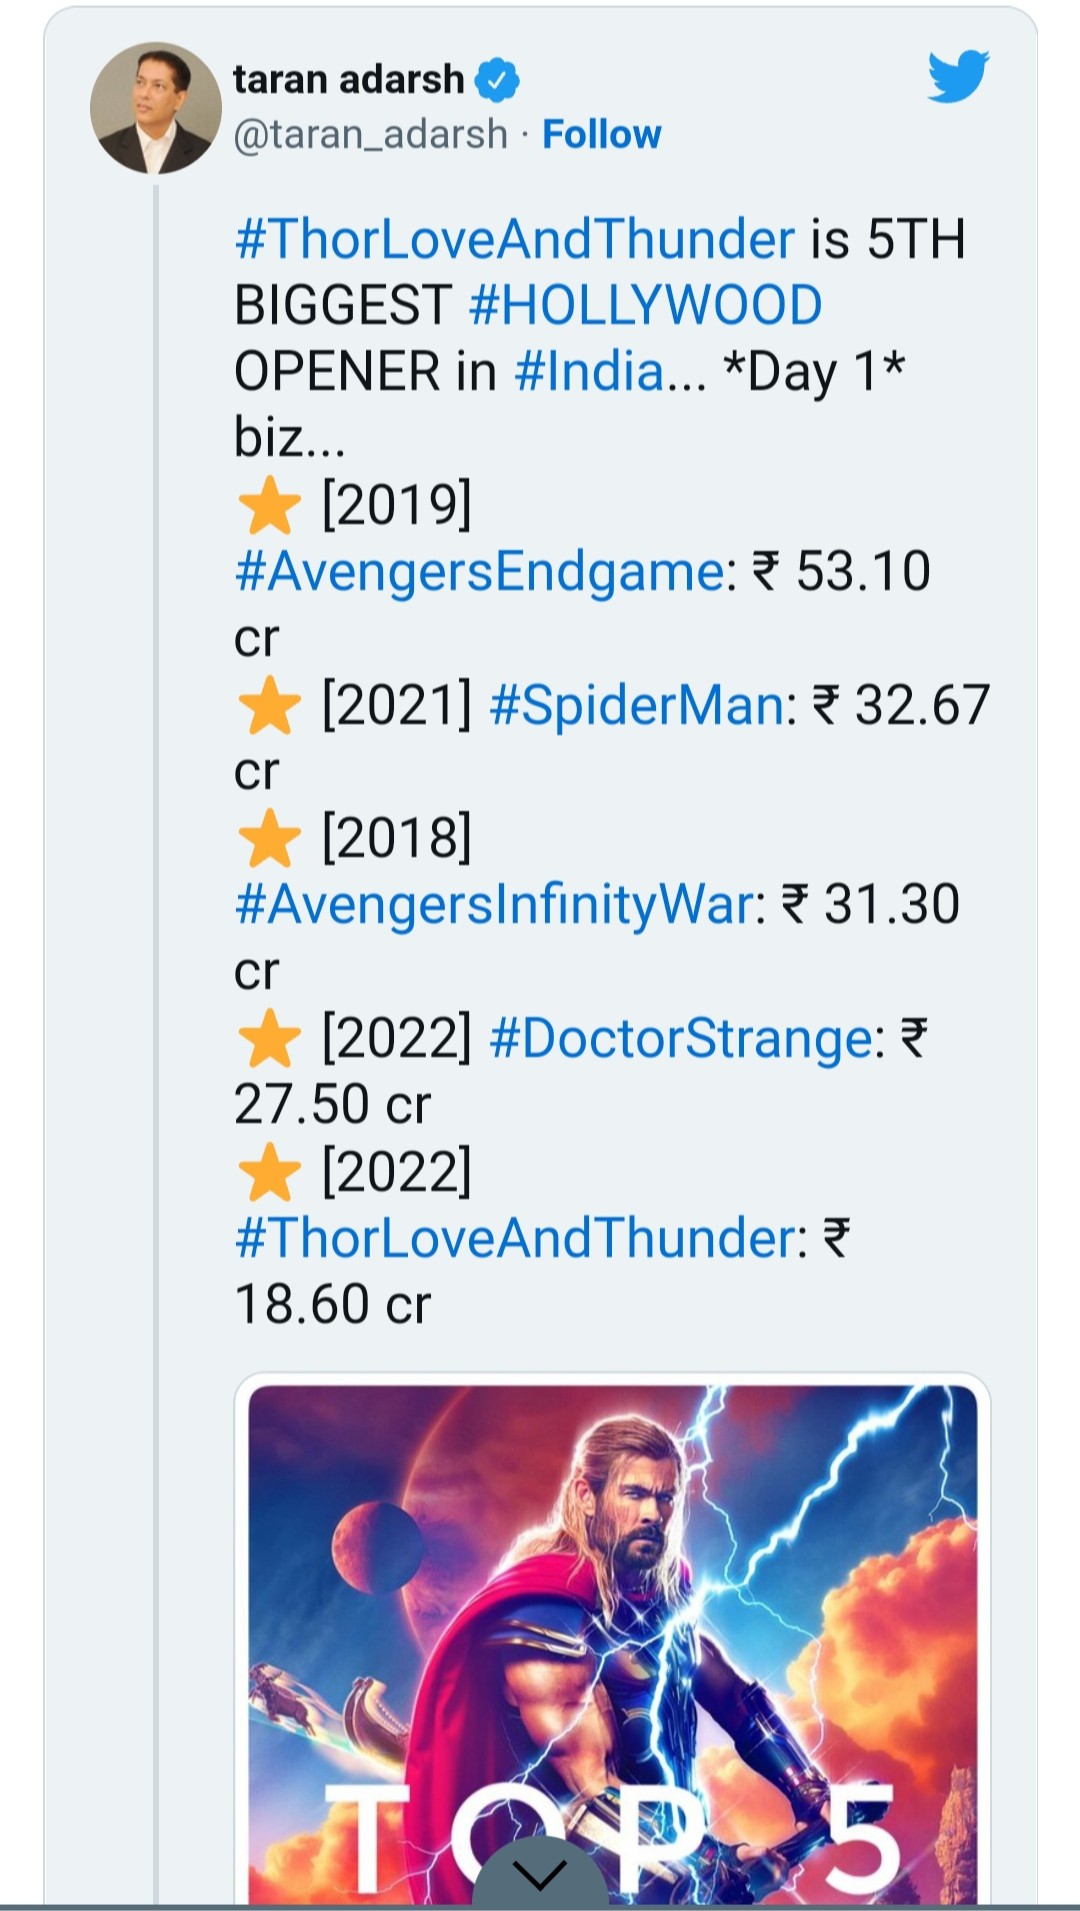Click the Twitter bird logo

pos(957,75)
